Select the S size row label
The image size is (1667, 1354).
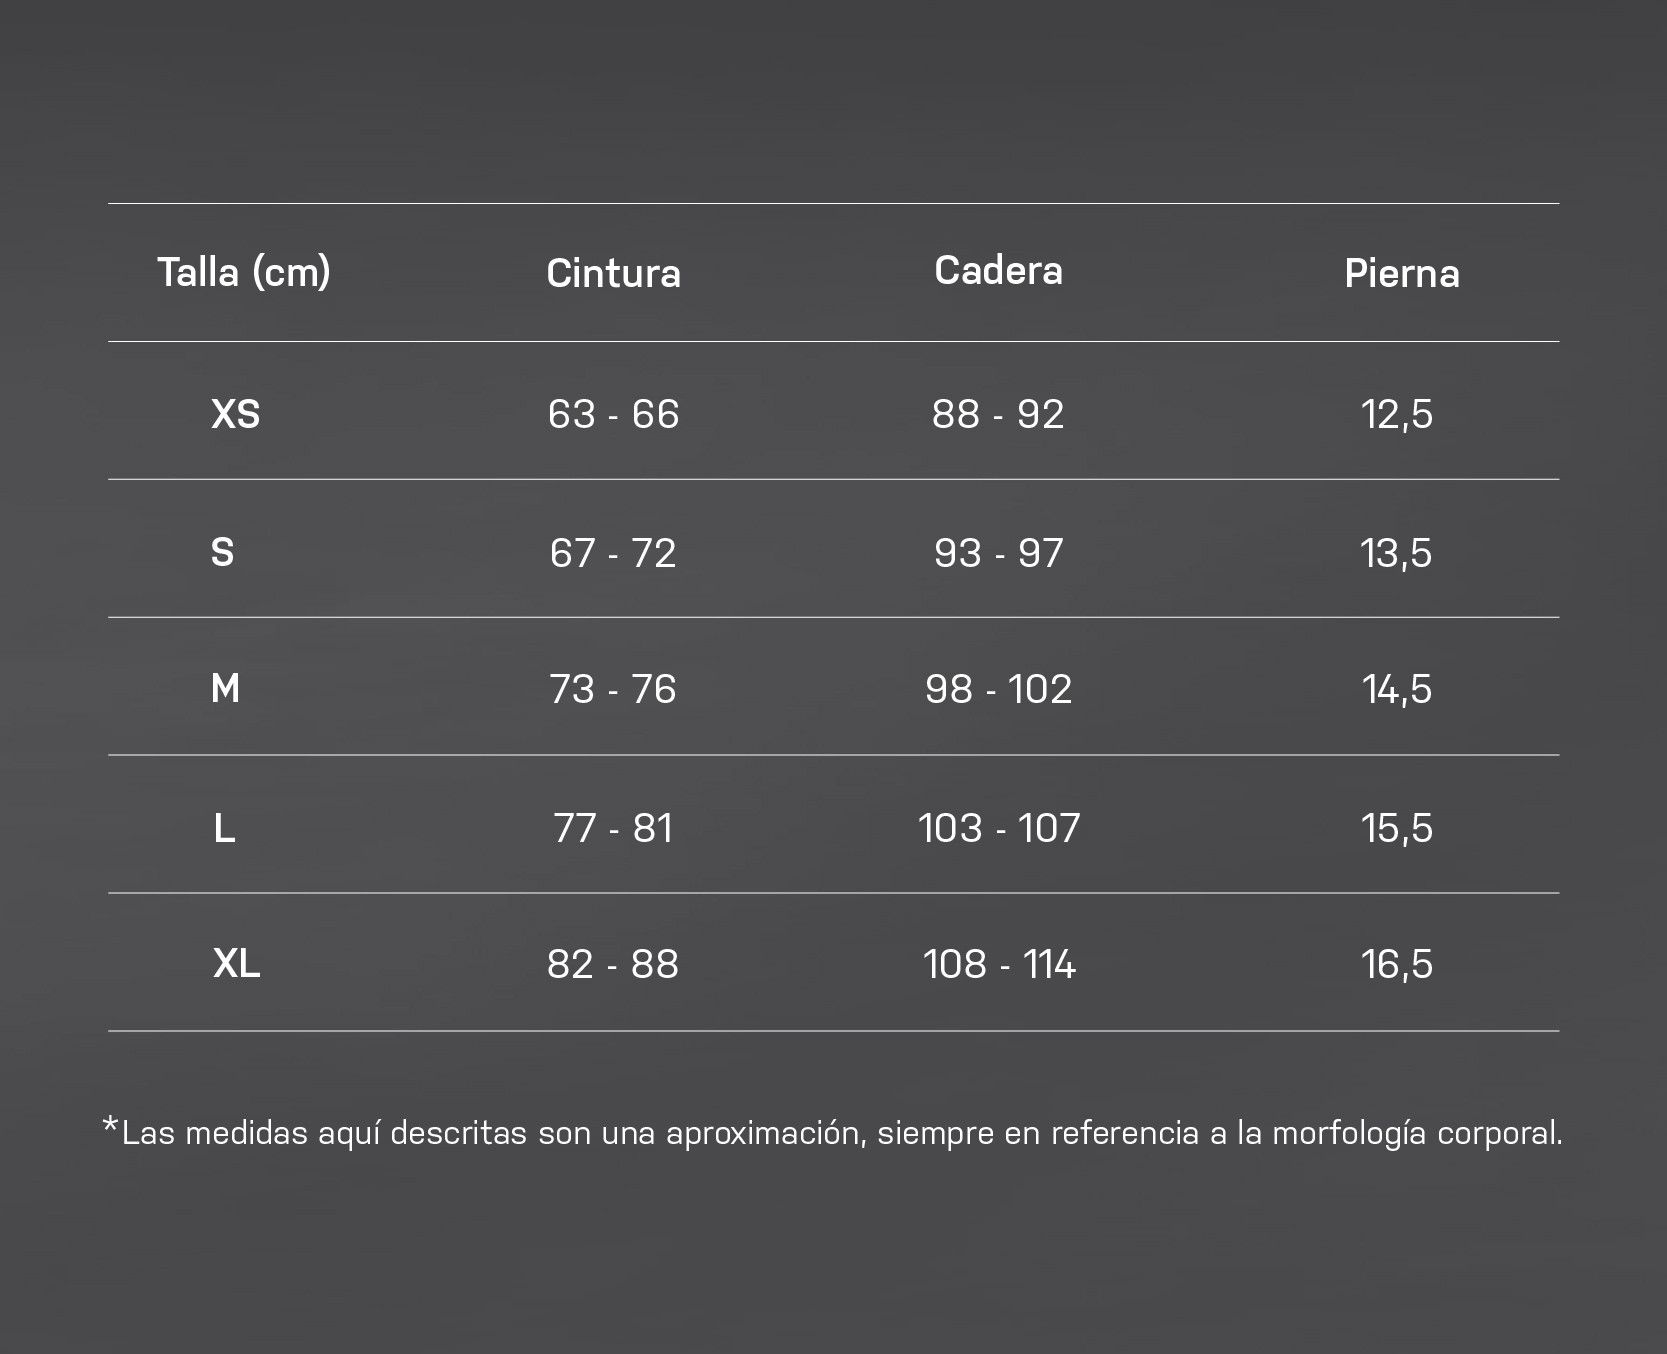pos(222,552)
